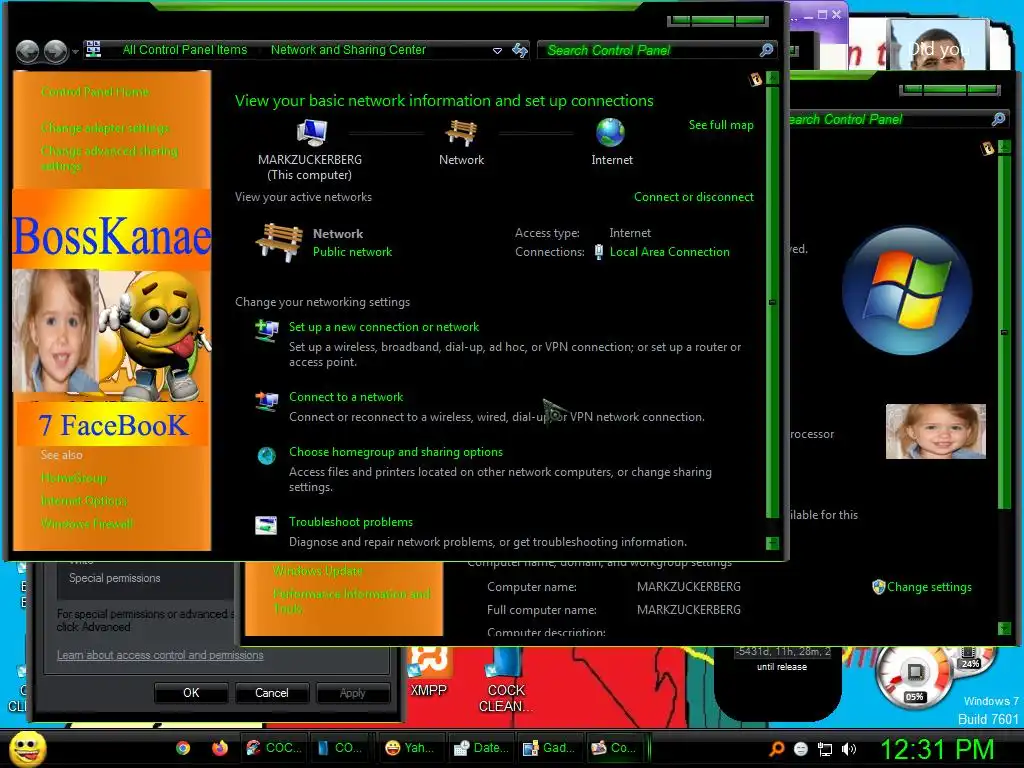1024x768 pixels.
Task: Launch Chrome from the taskbar
Action: coord(183,748)
